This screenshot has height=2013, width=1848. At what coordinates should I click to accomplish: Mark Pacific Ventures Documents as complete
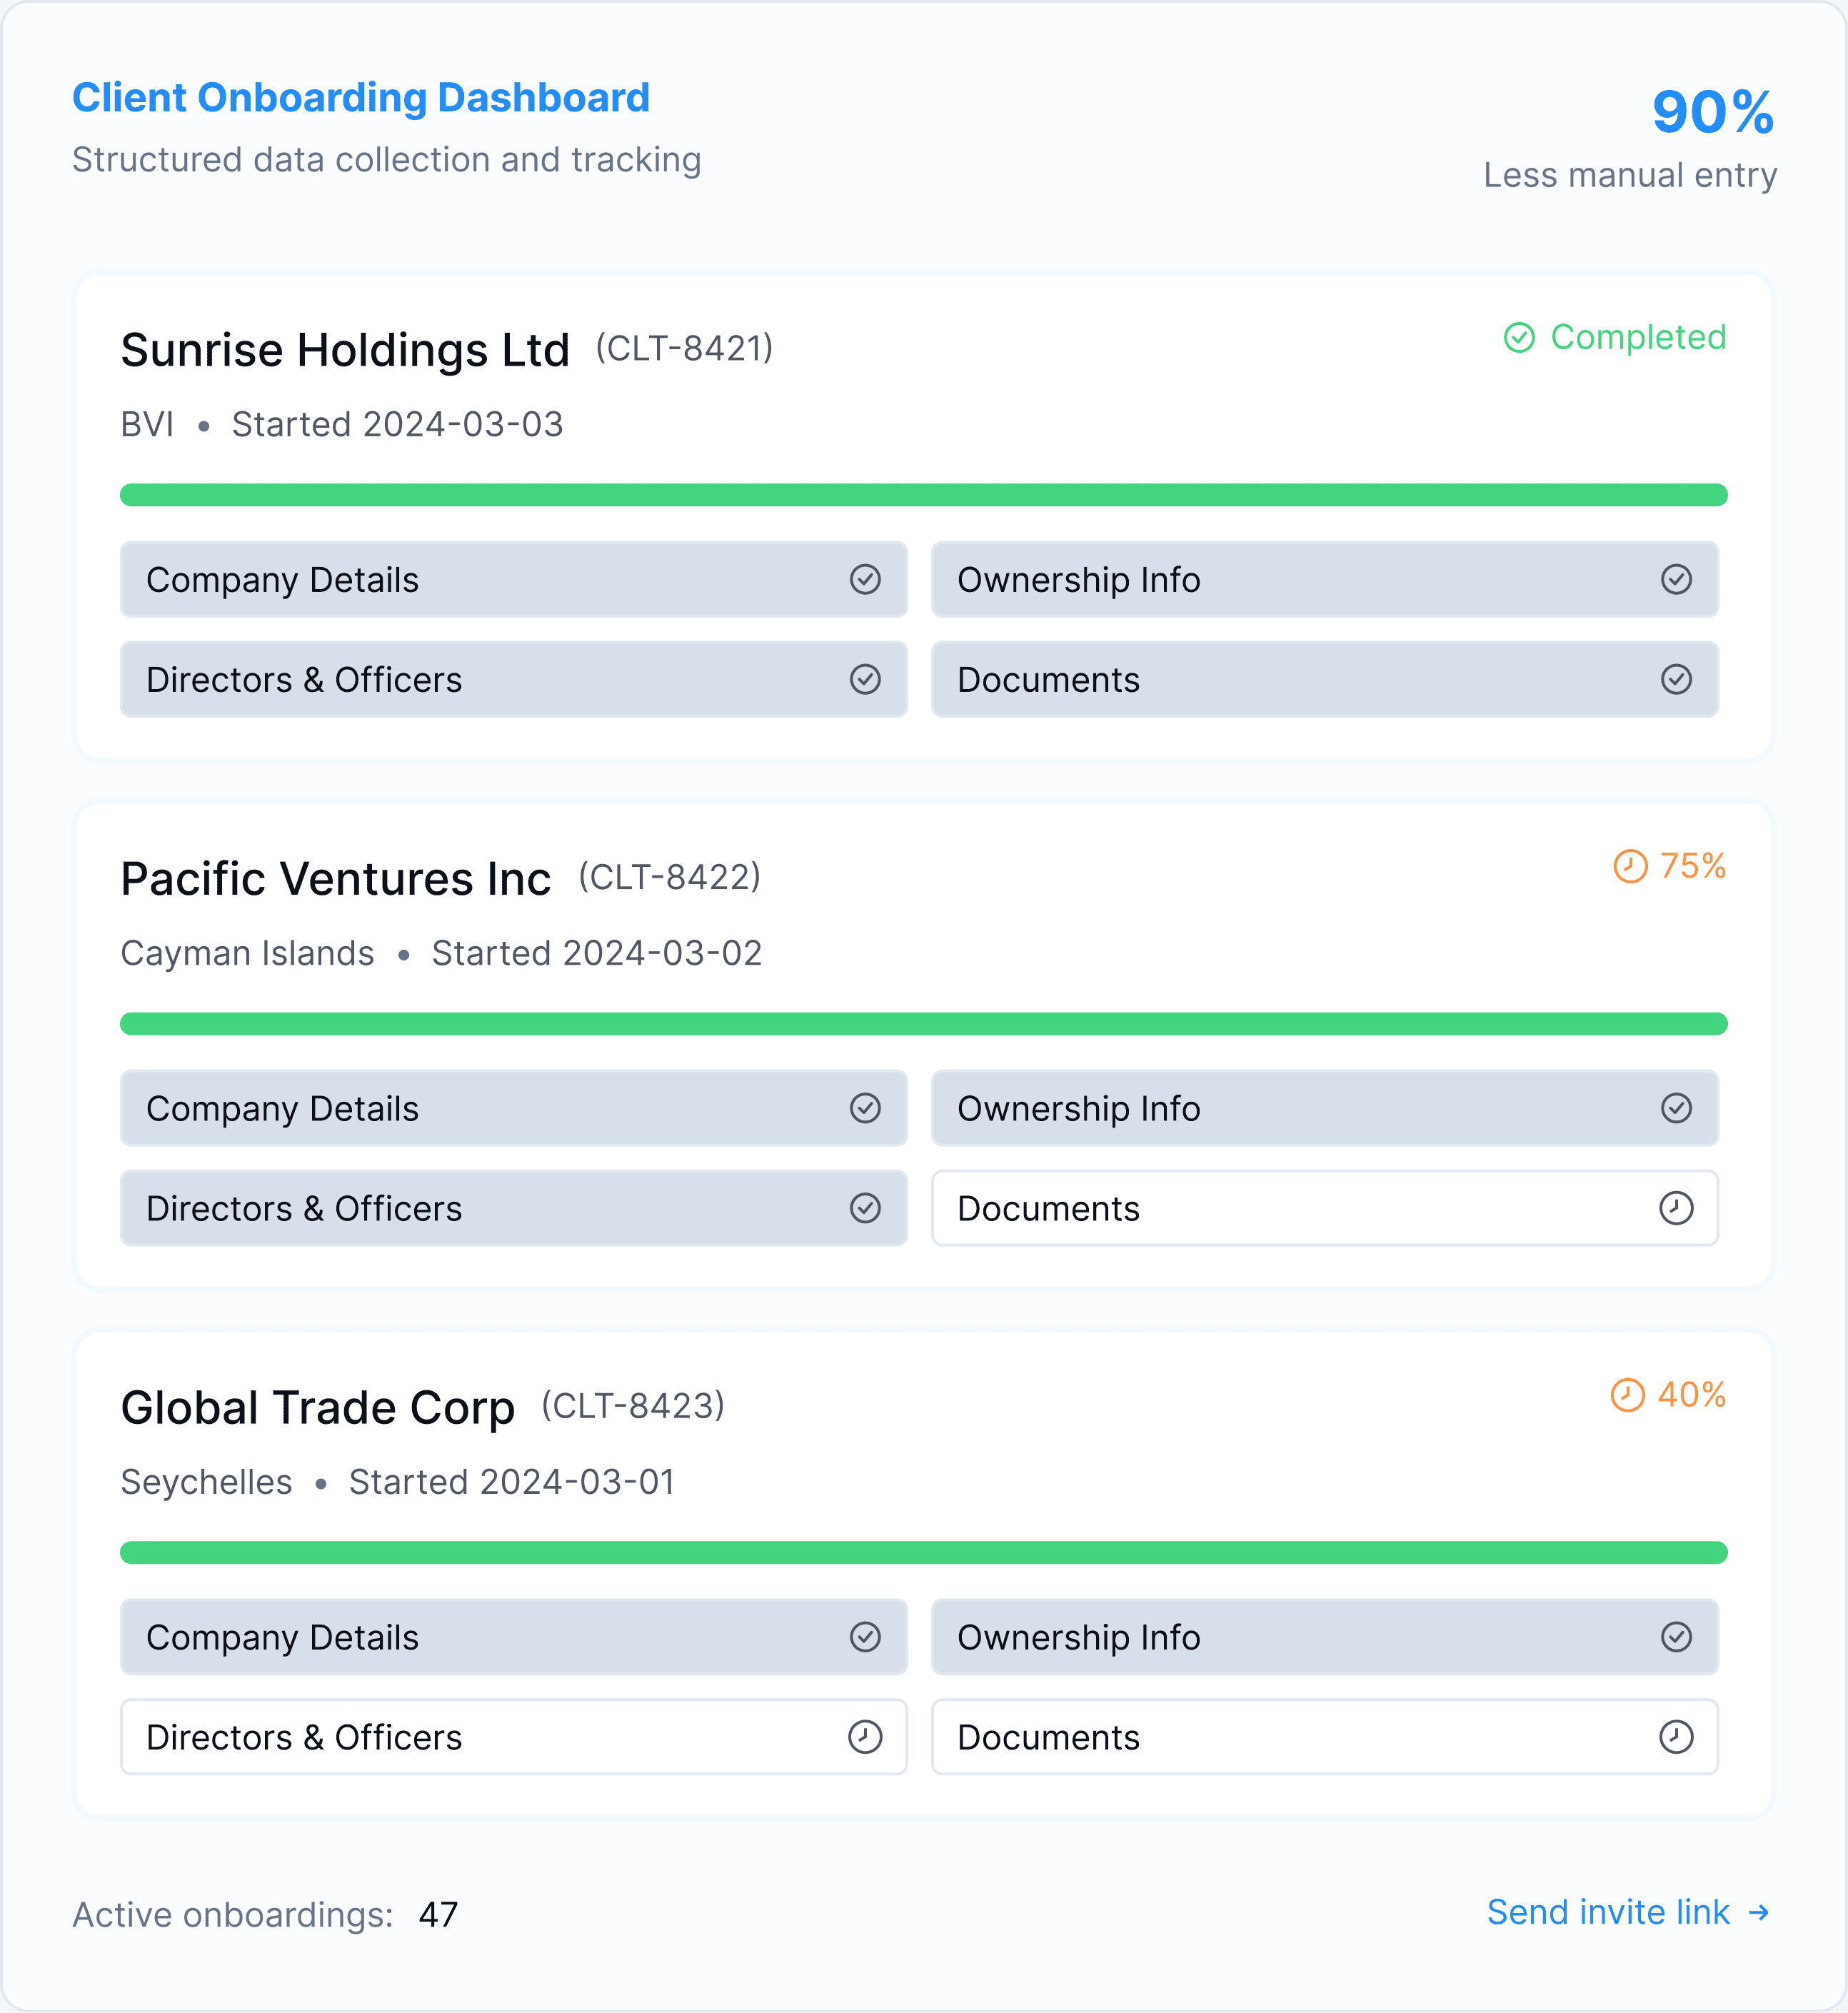pyautogui.click(x=1324, y=1208)
